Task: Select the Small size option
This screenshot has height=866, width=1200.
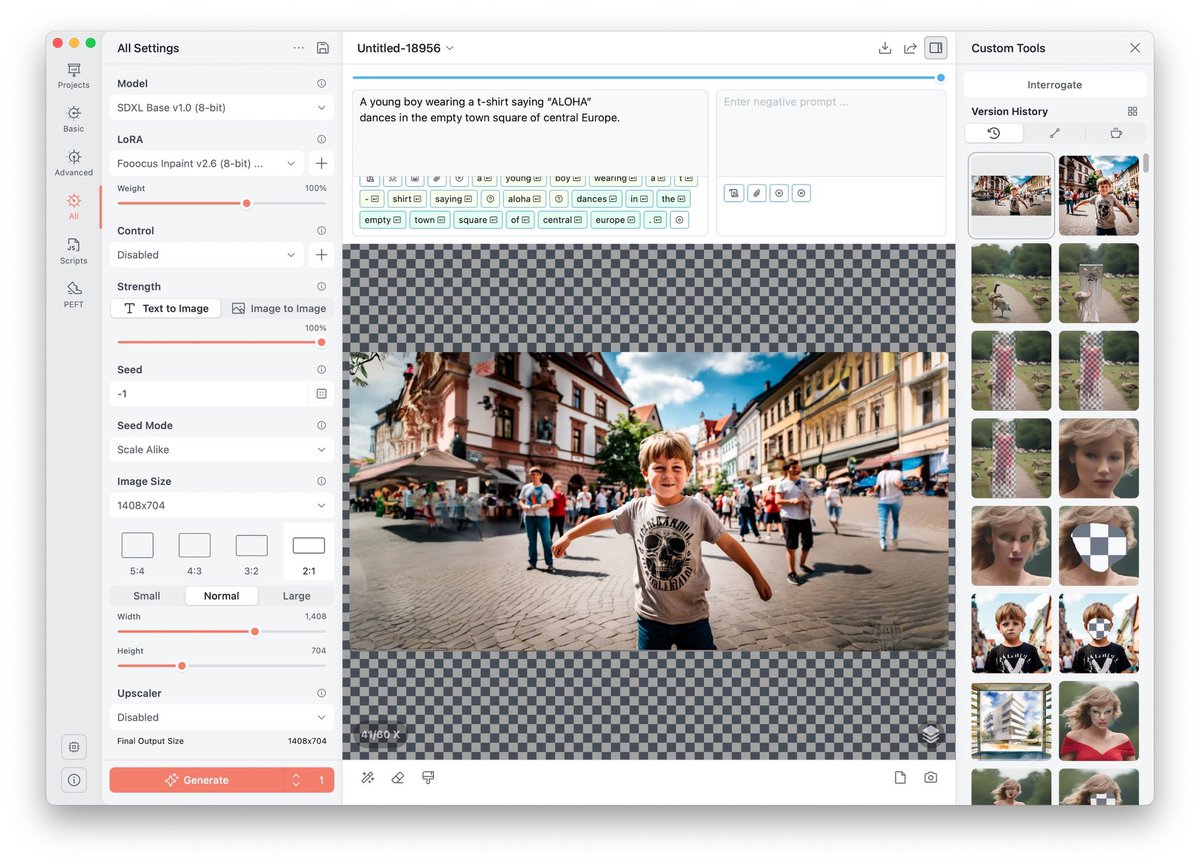Action: [x=147, y=596]
